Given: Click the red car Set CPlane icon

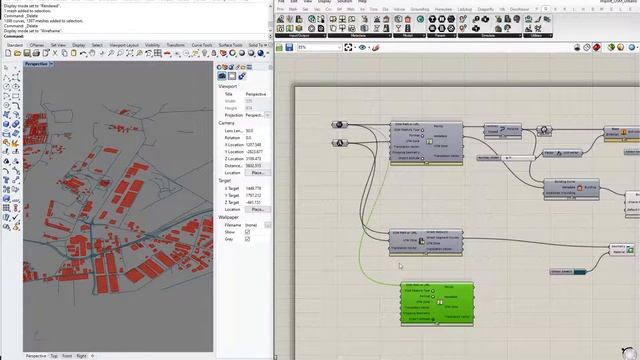Looking at the screenshot, I should [x=167, y=53].
